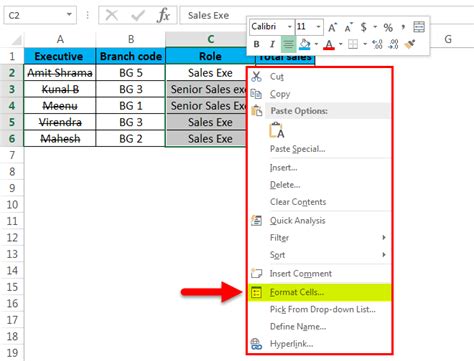The image size is (474, 361).
Task: Select column G header
Action: [448, 39]
